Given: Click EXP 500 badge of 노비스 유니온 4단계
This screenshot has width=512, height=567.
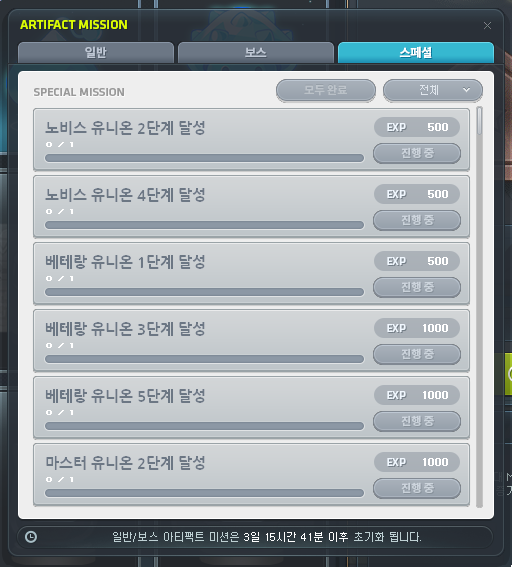Looking at the screenshot, I should [x=417, y=194].
